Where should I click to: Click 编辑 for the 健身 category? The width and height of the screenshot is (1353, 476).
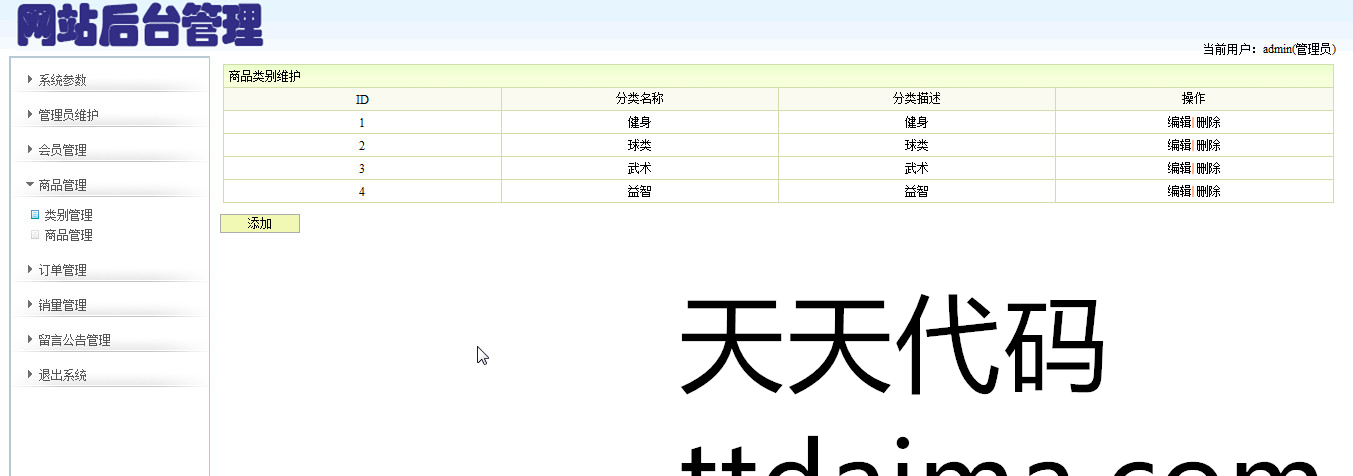point(1179,122)
